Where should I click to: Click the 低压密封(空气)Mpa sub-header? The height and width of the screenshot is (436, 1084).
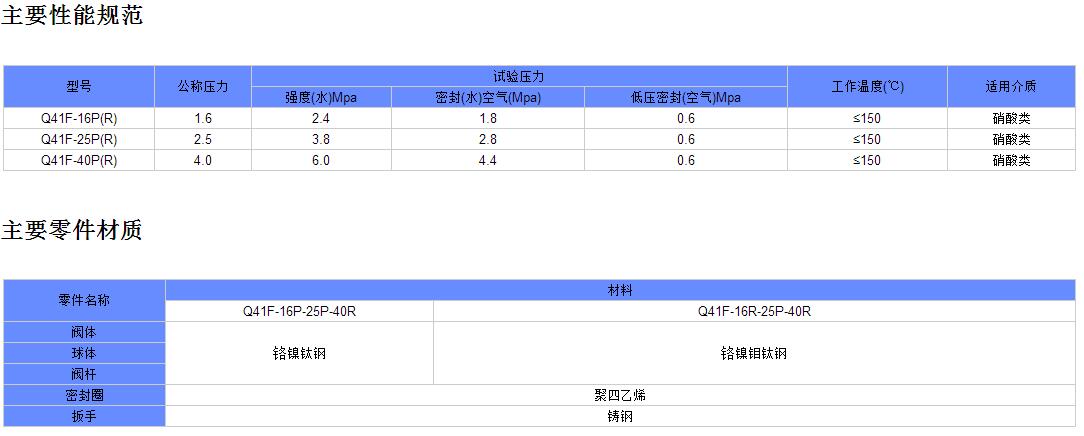(x=685, y=98)
